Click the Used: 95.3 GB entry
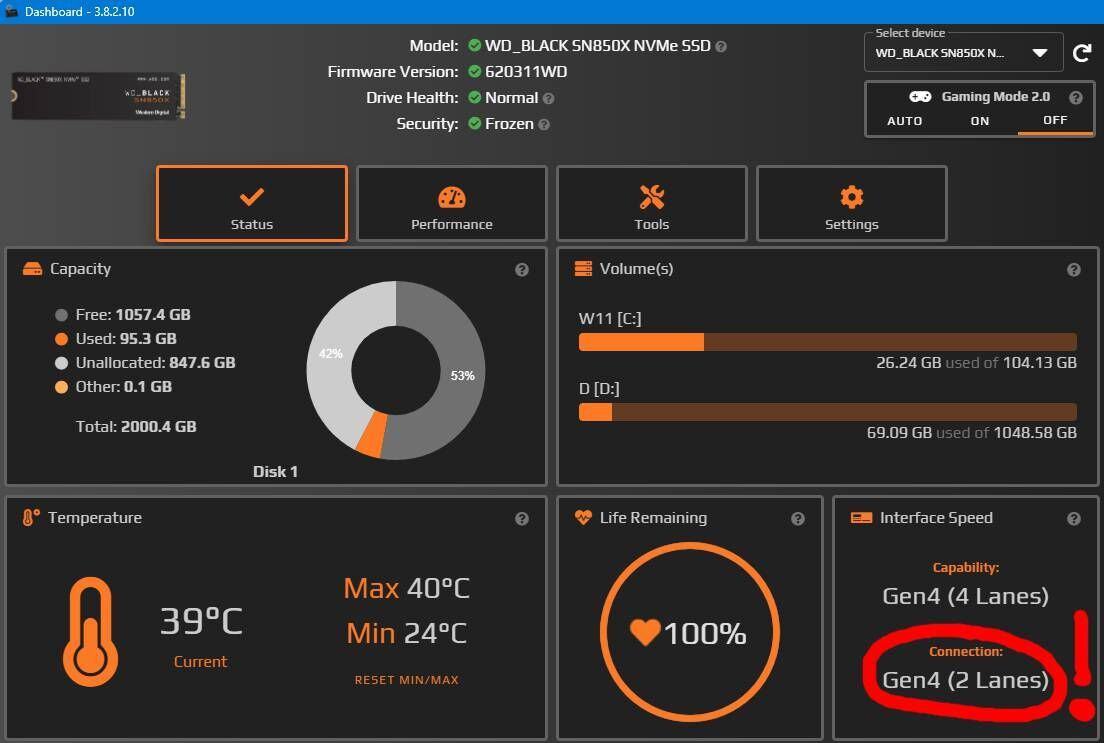 [126, 339]
